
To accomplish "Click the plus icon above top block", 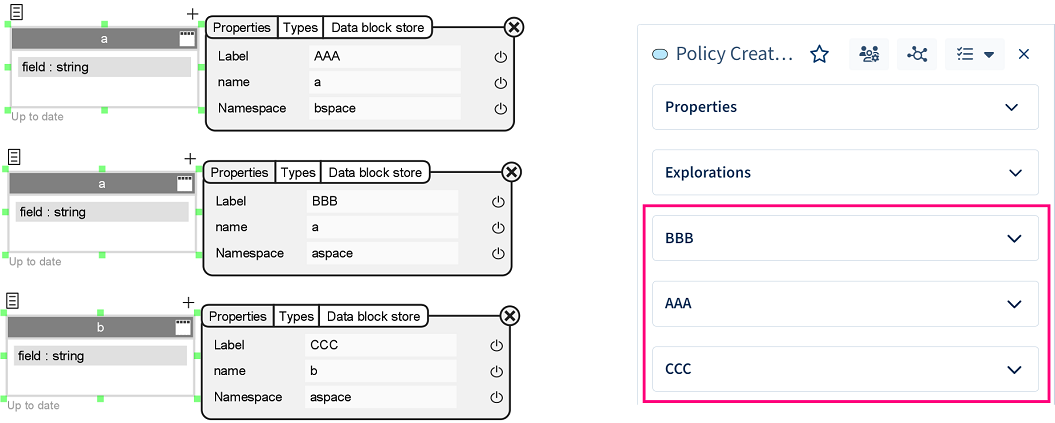I will [x=192, y=14].
